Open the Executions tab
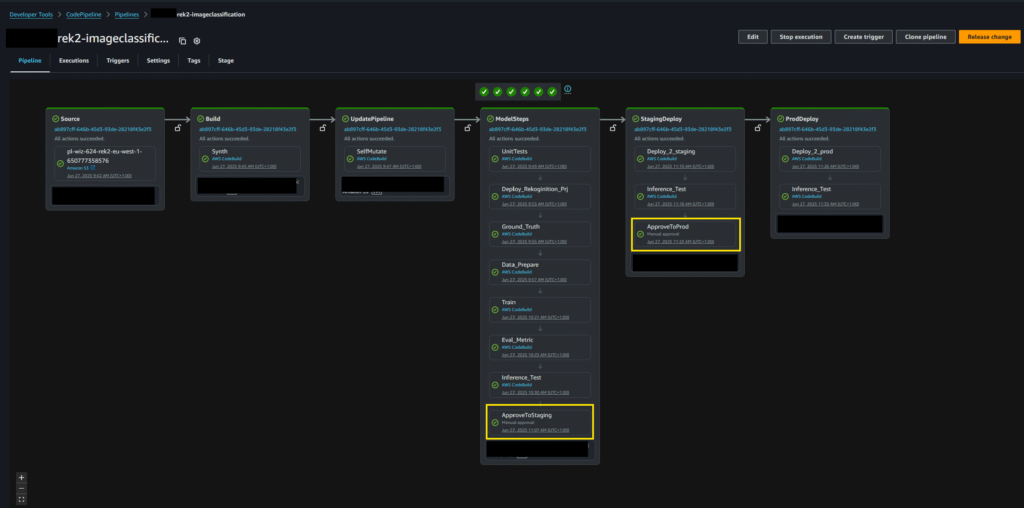 pos(73,61)
